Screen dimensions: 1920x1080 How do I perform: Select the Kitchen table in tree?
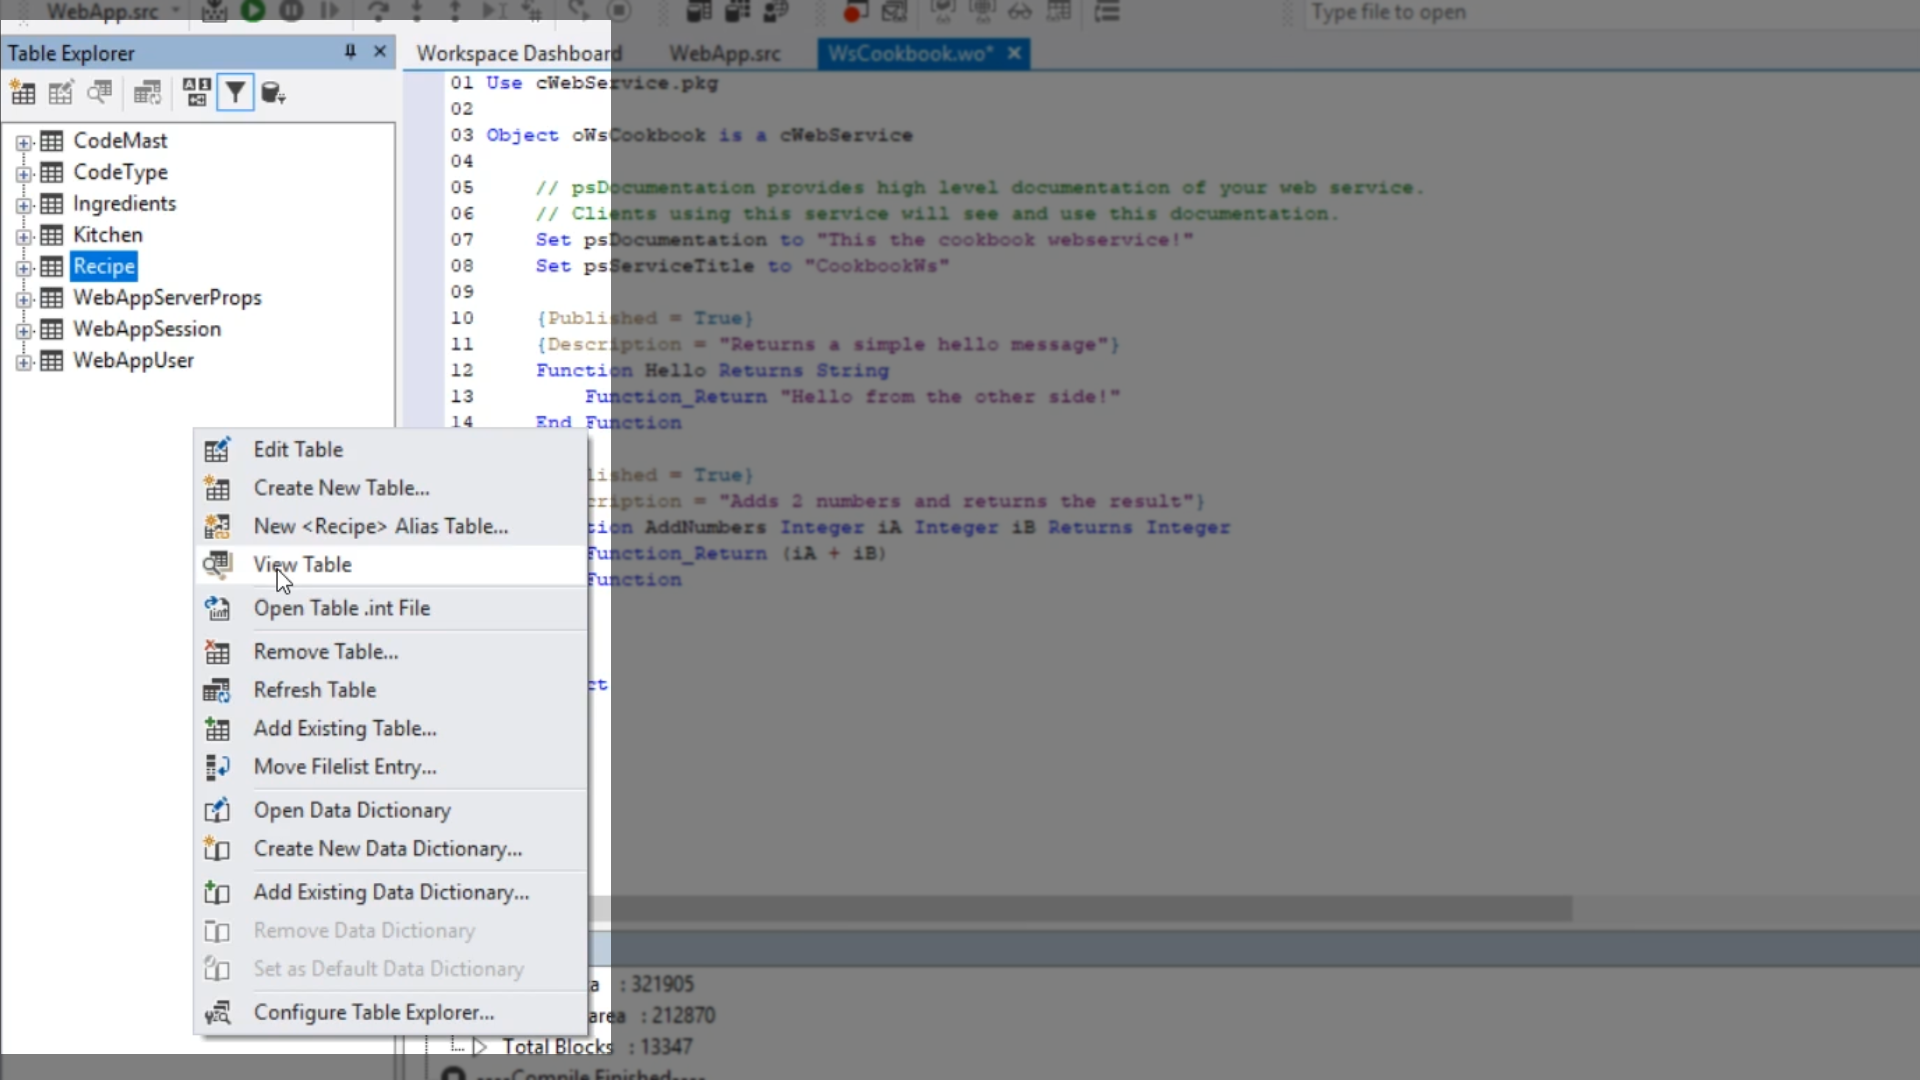(x=107, y=235)
